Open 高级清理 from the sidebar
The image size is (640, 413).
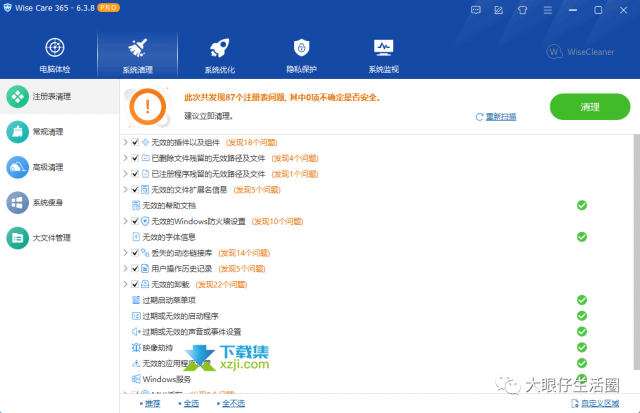point(60,167)
